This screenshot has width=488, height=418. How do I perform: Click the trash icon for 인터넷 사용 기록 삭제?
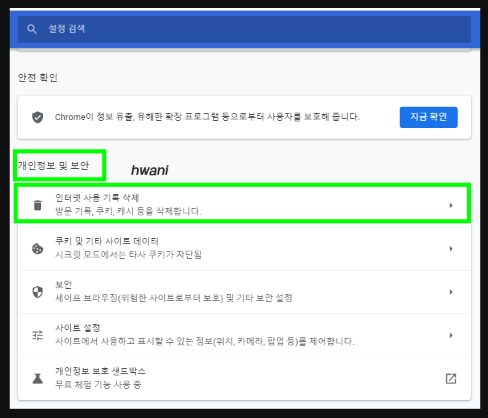click(38, 205)
